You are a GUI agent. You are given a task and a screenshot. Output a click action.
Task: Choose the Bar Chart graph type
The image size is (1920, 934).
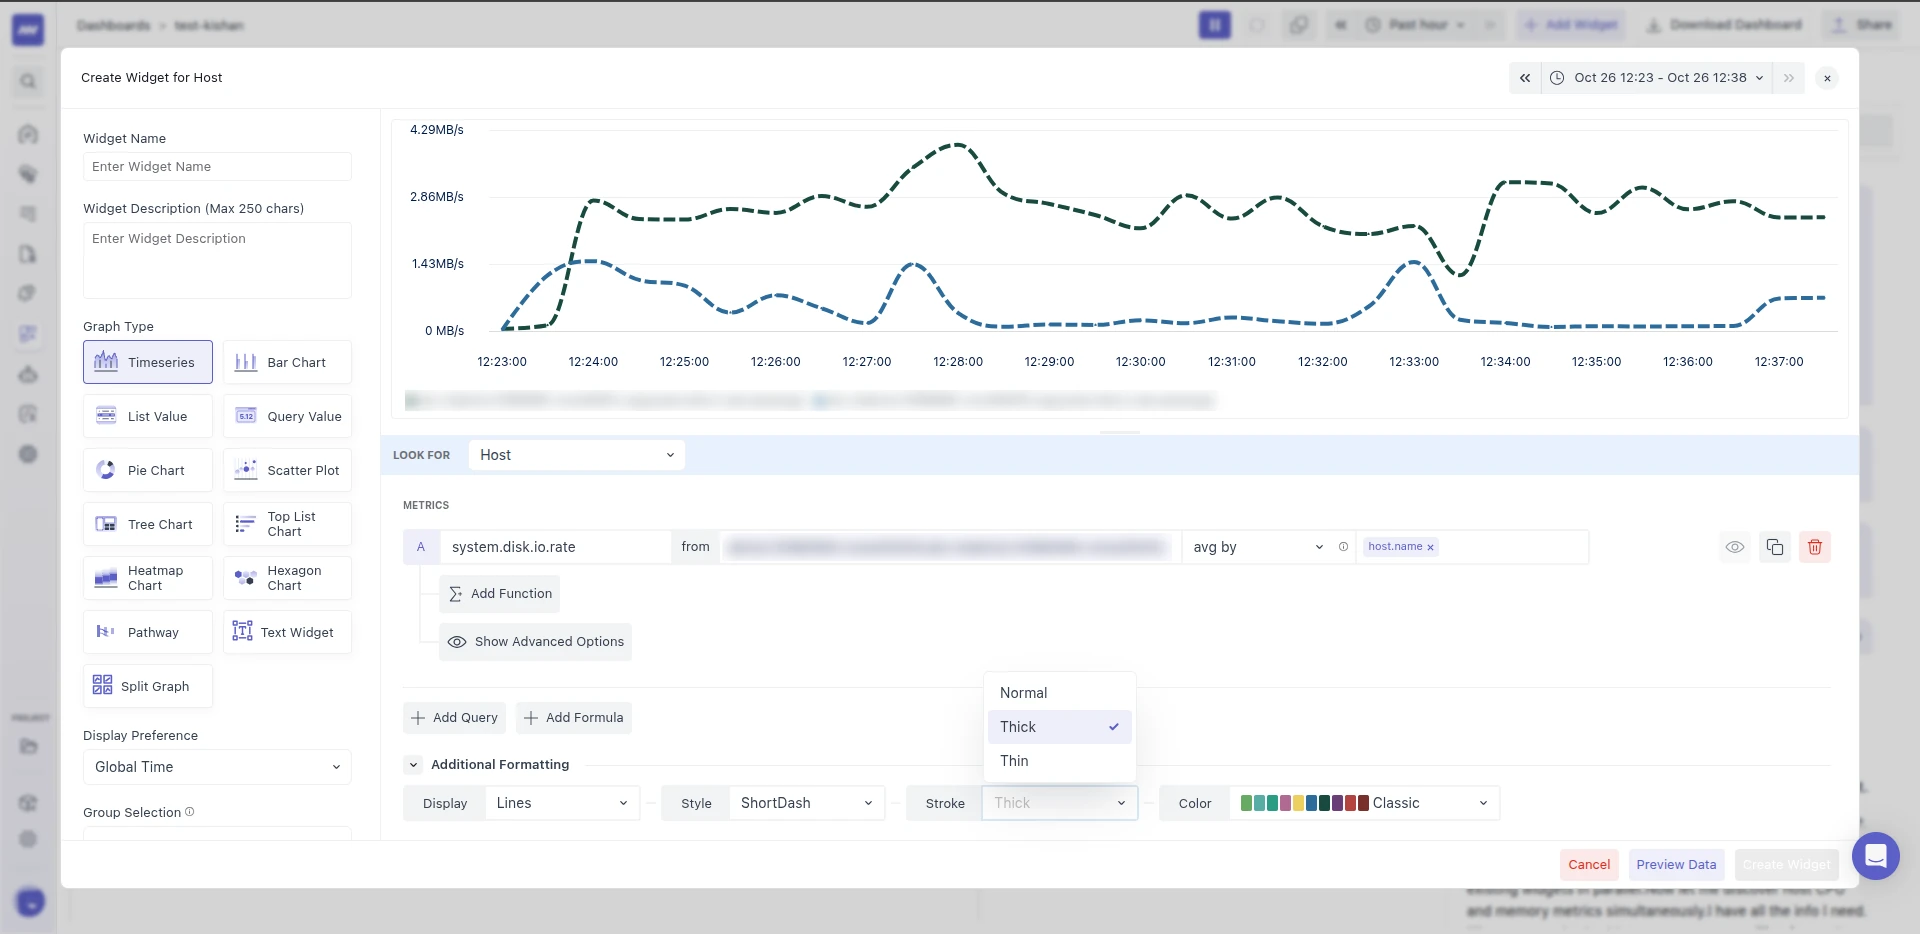287,362
